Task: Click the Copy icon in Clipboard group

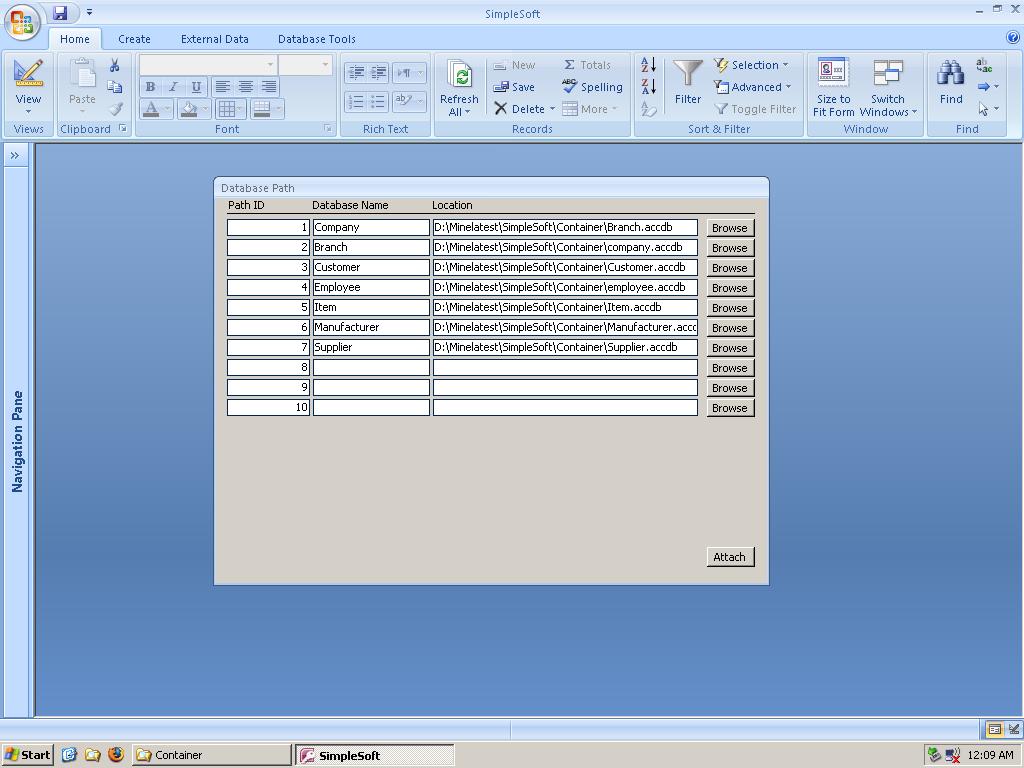Action: [115, 87]
